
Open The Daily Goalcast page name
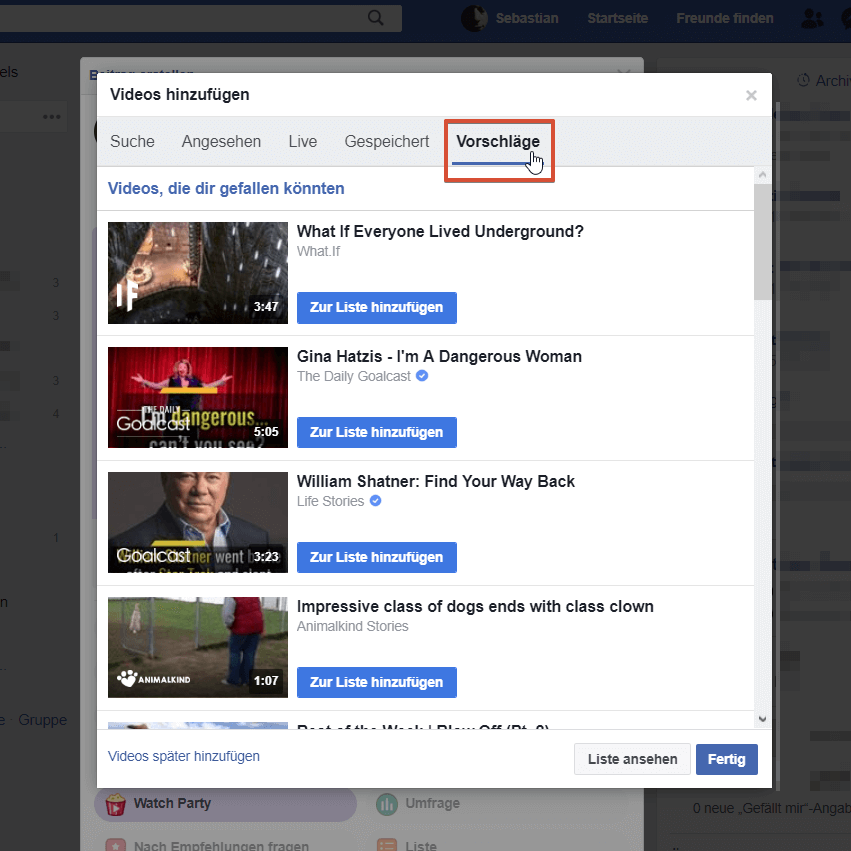tap(354, 376)
